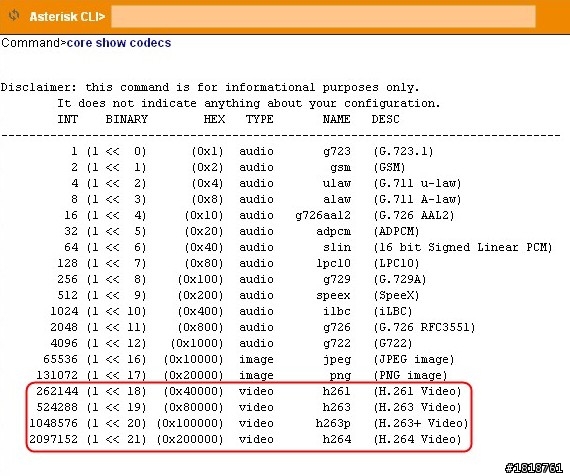This screenshot has height=476, width=570.
Task: Click the '(LPC10)' description
Action: point(397,263)
